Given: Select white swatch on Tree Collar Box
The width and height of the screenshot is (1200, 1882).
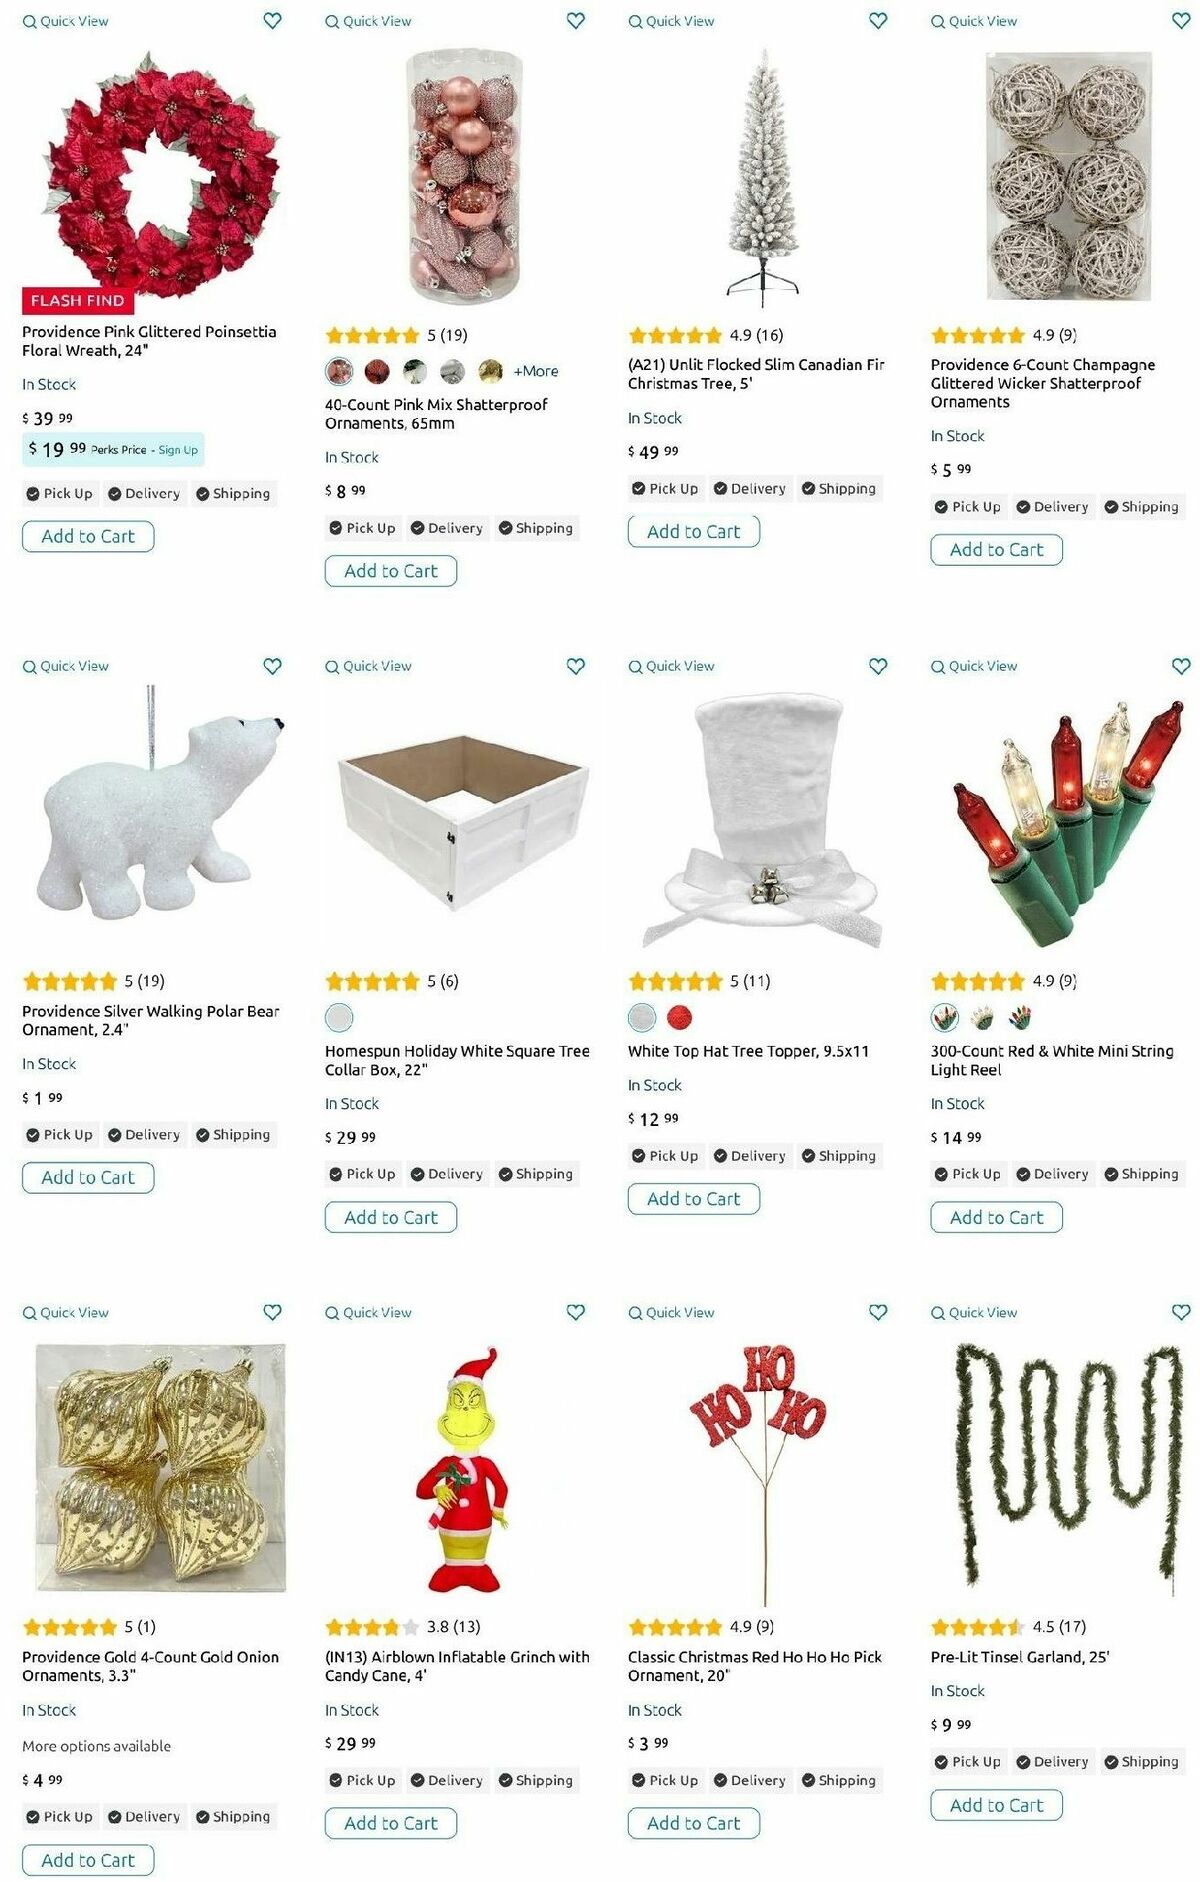Looking at the screenshot, I should pyautogui.click(x=339, y=1018).
